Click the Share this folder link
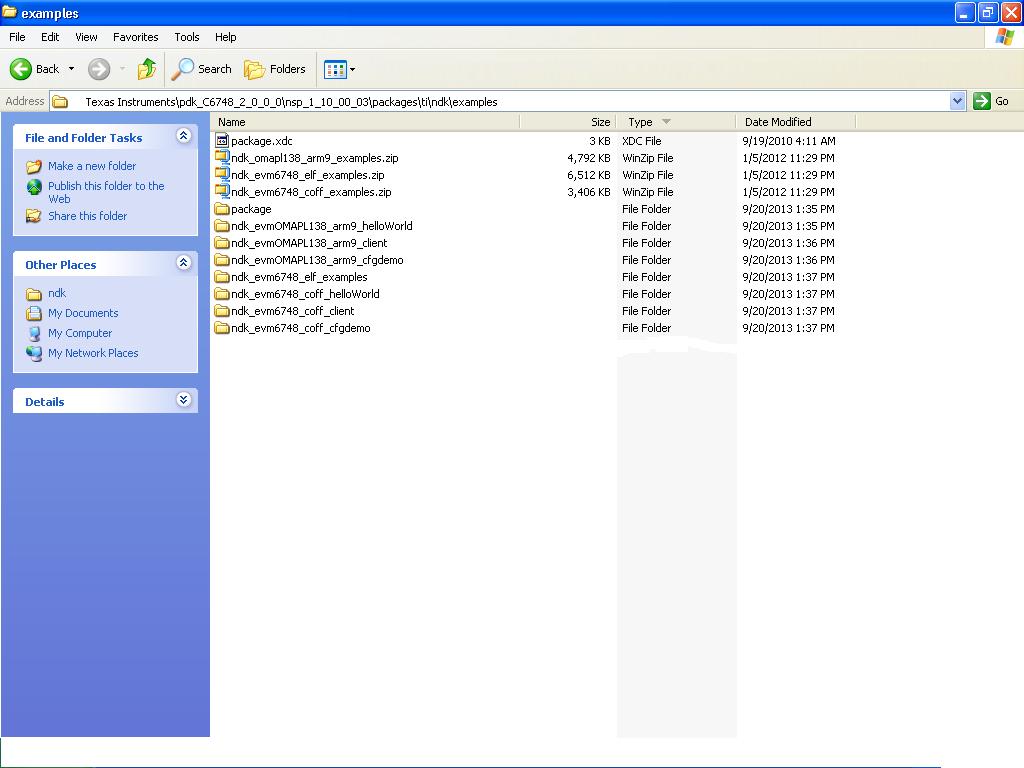 tap(88, 216)
